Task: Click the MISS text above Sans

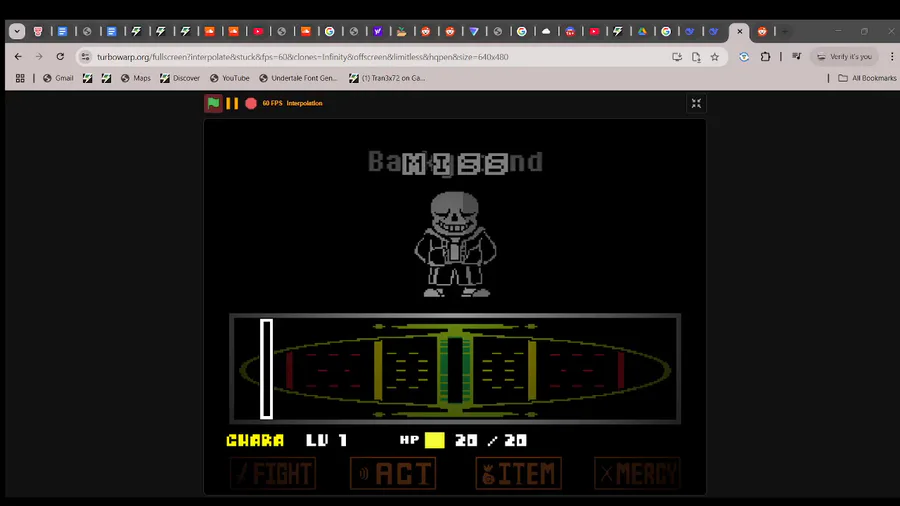Action: coord(455,165)
